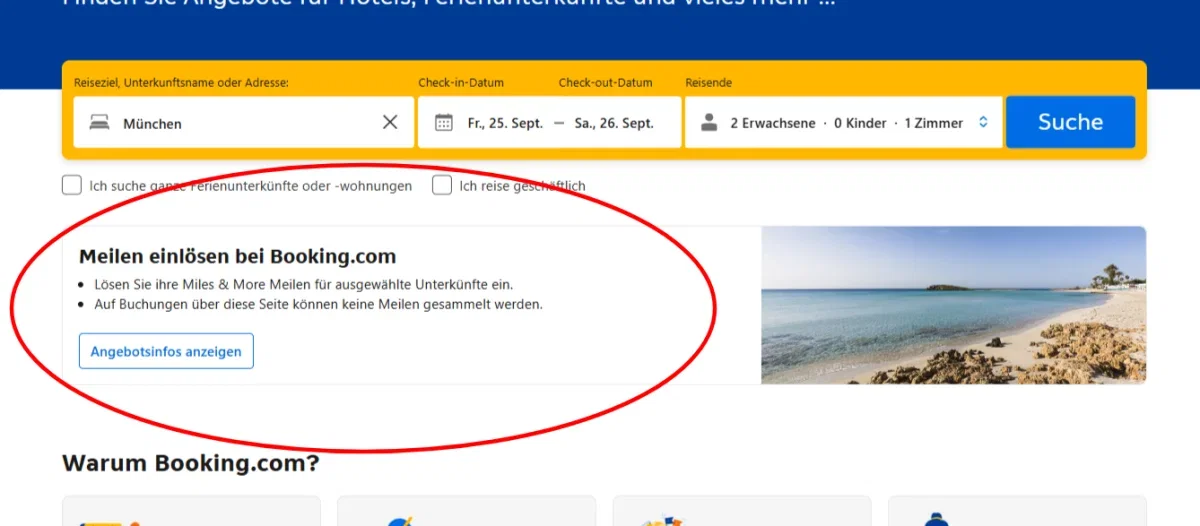1200x526 pixels.
Task: Click the München destination input field
Action: [x=244, y=122]
